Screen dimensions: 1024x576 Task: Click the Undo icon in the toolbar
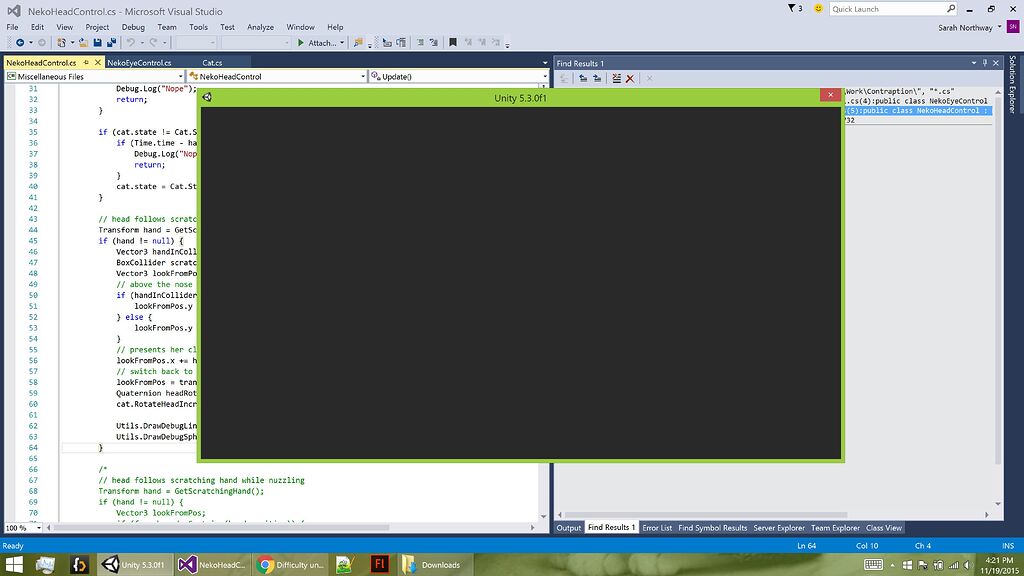[x=131, y=42]
